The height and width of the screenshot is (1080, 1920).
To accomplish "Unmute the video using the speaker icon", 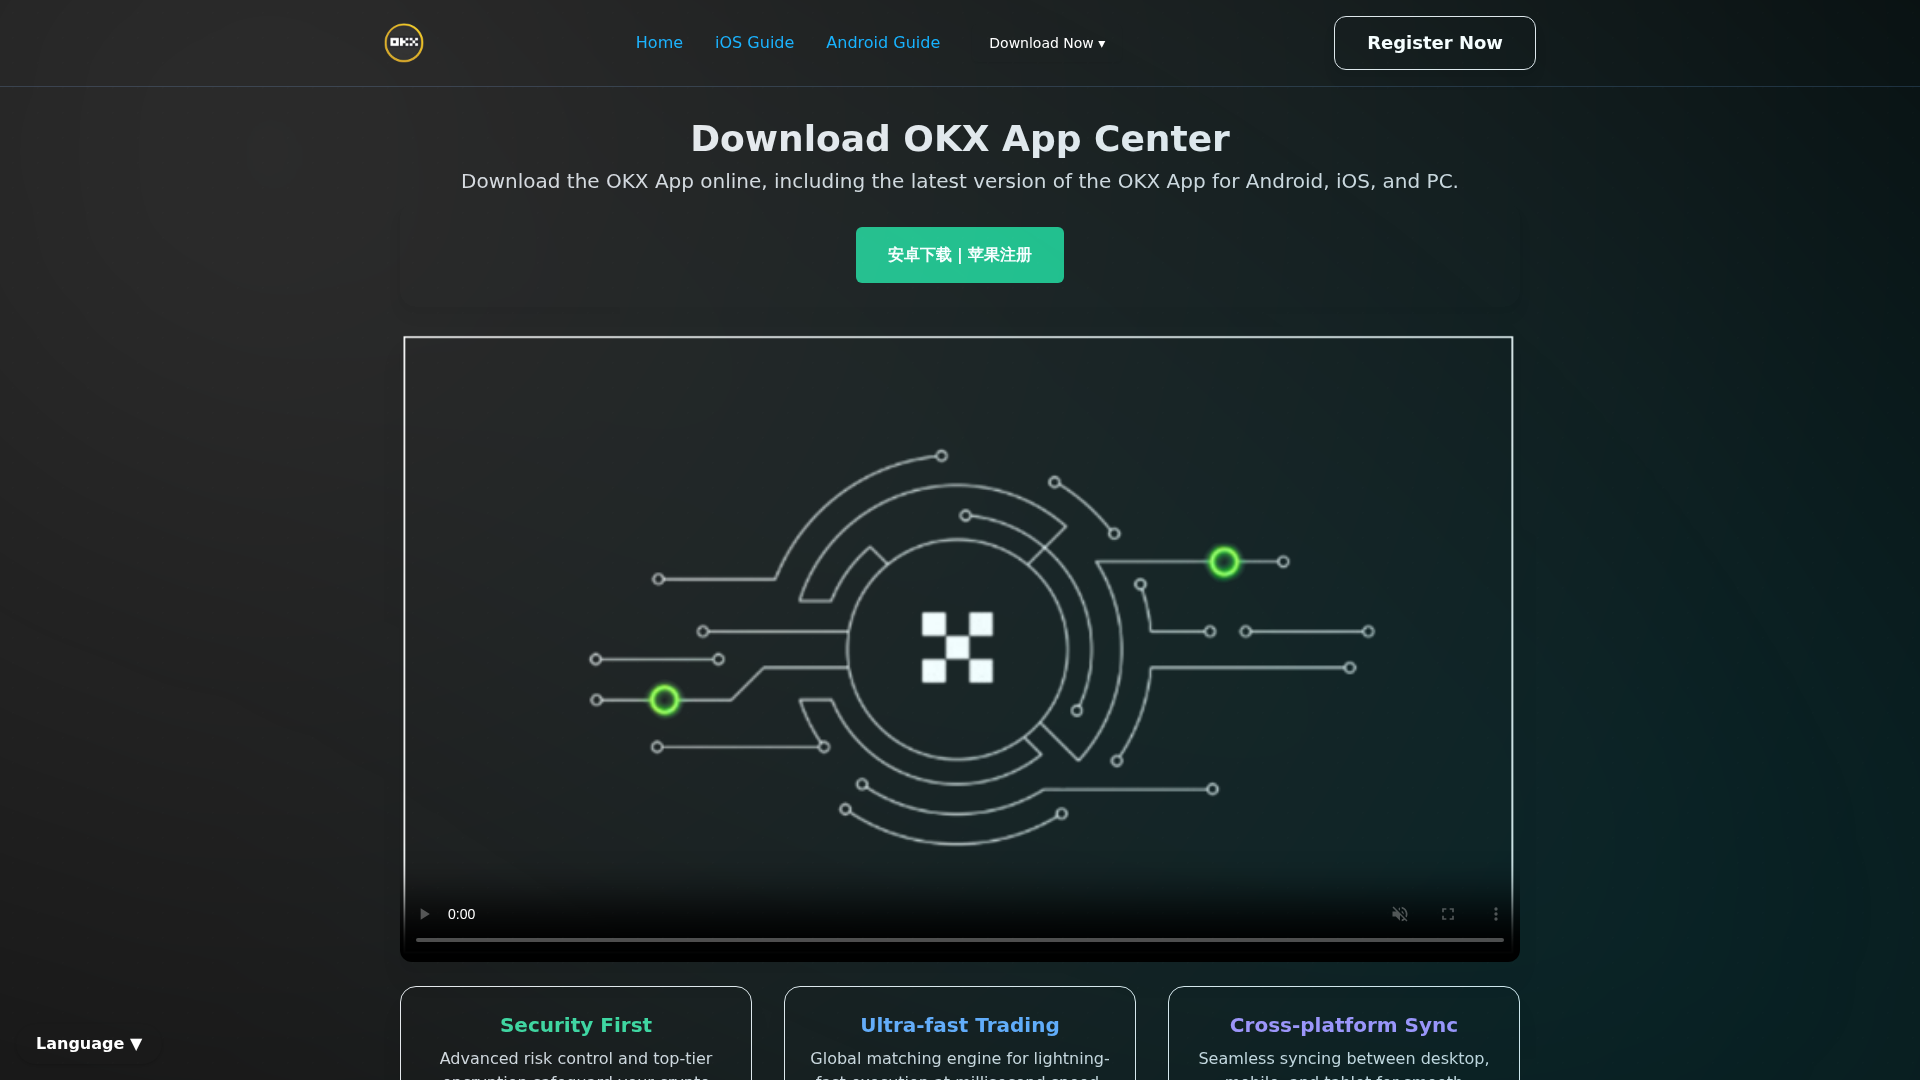I will (x=1400, y=914).
